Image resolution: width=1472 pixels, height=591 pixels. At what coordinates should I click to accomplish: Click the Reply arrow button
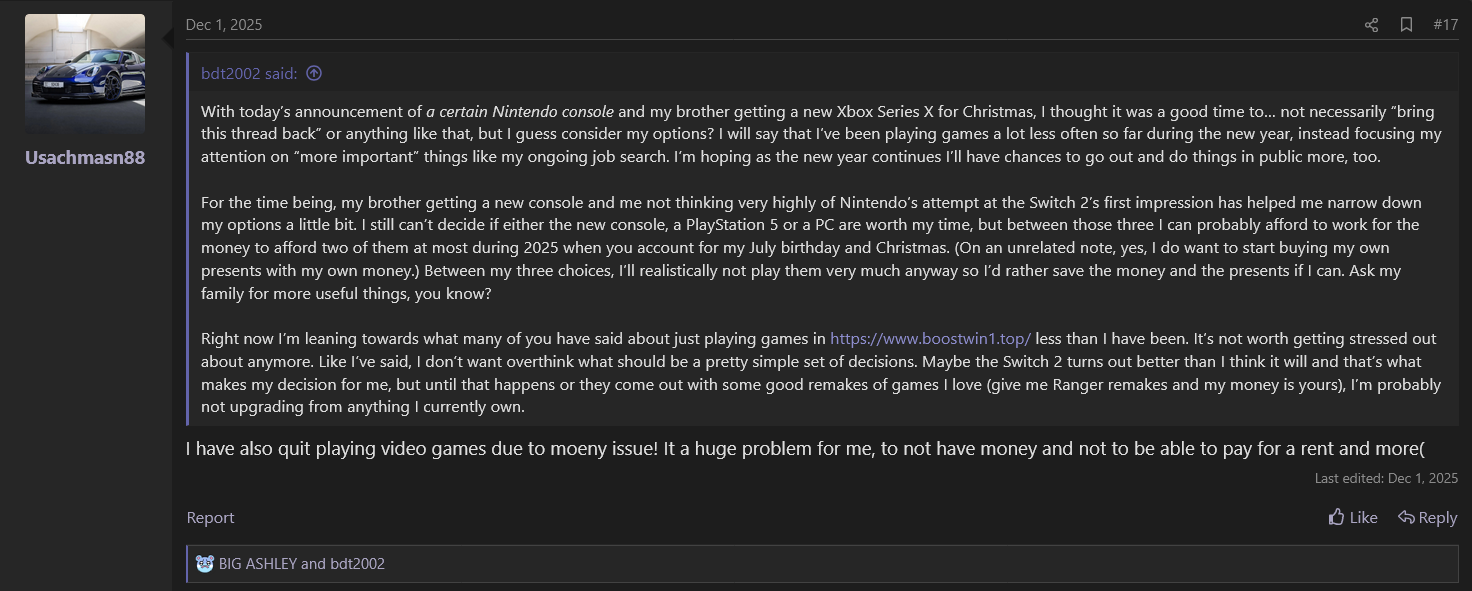click(1427, 517)
